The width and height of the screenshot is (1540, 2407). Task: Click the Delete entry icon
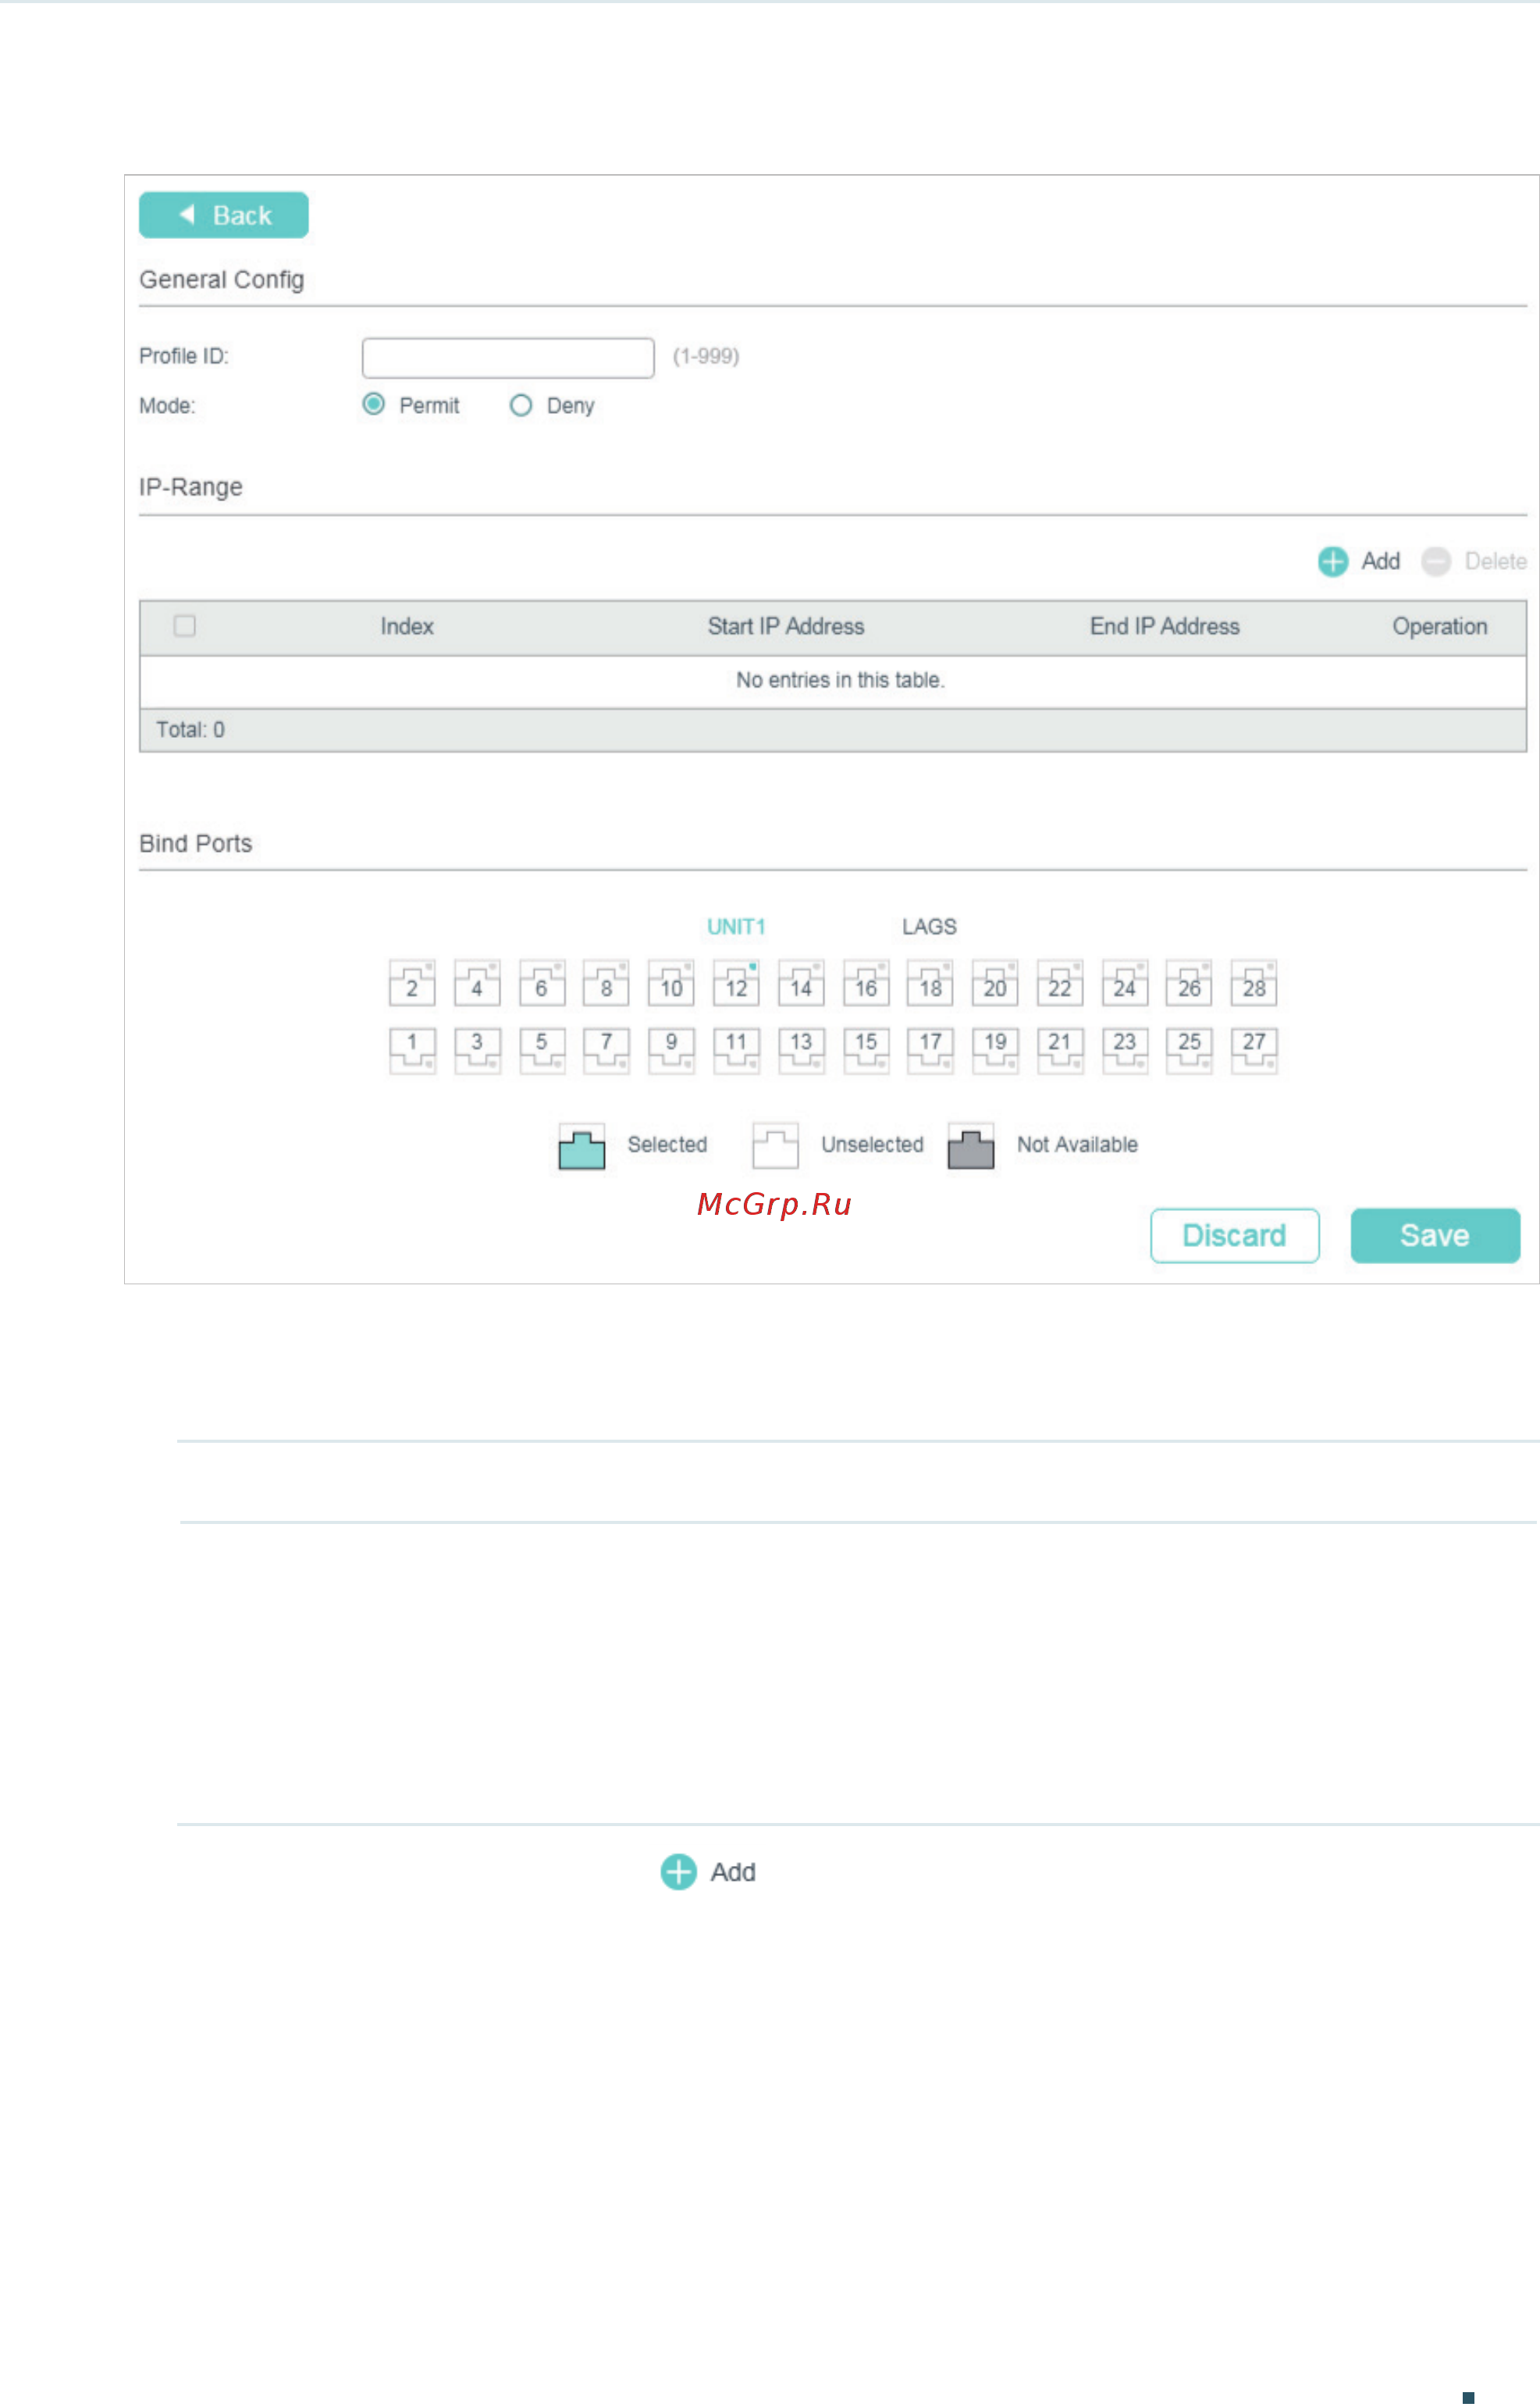coord(1436,562)
